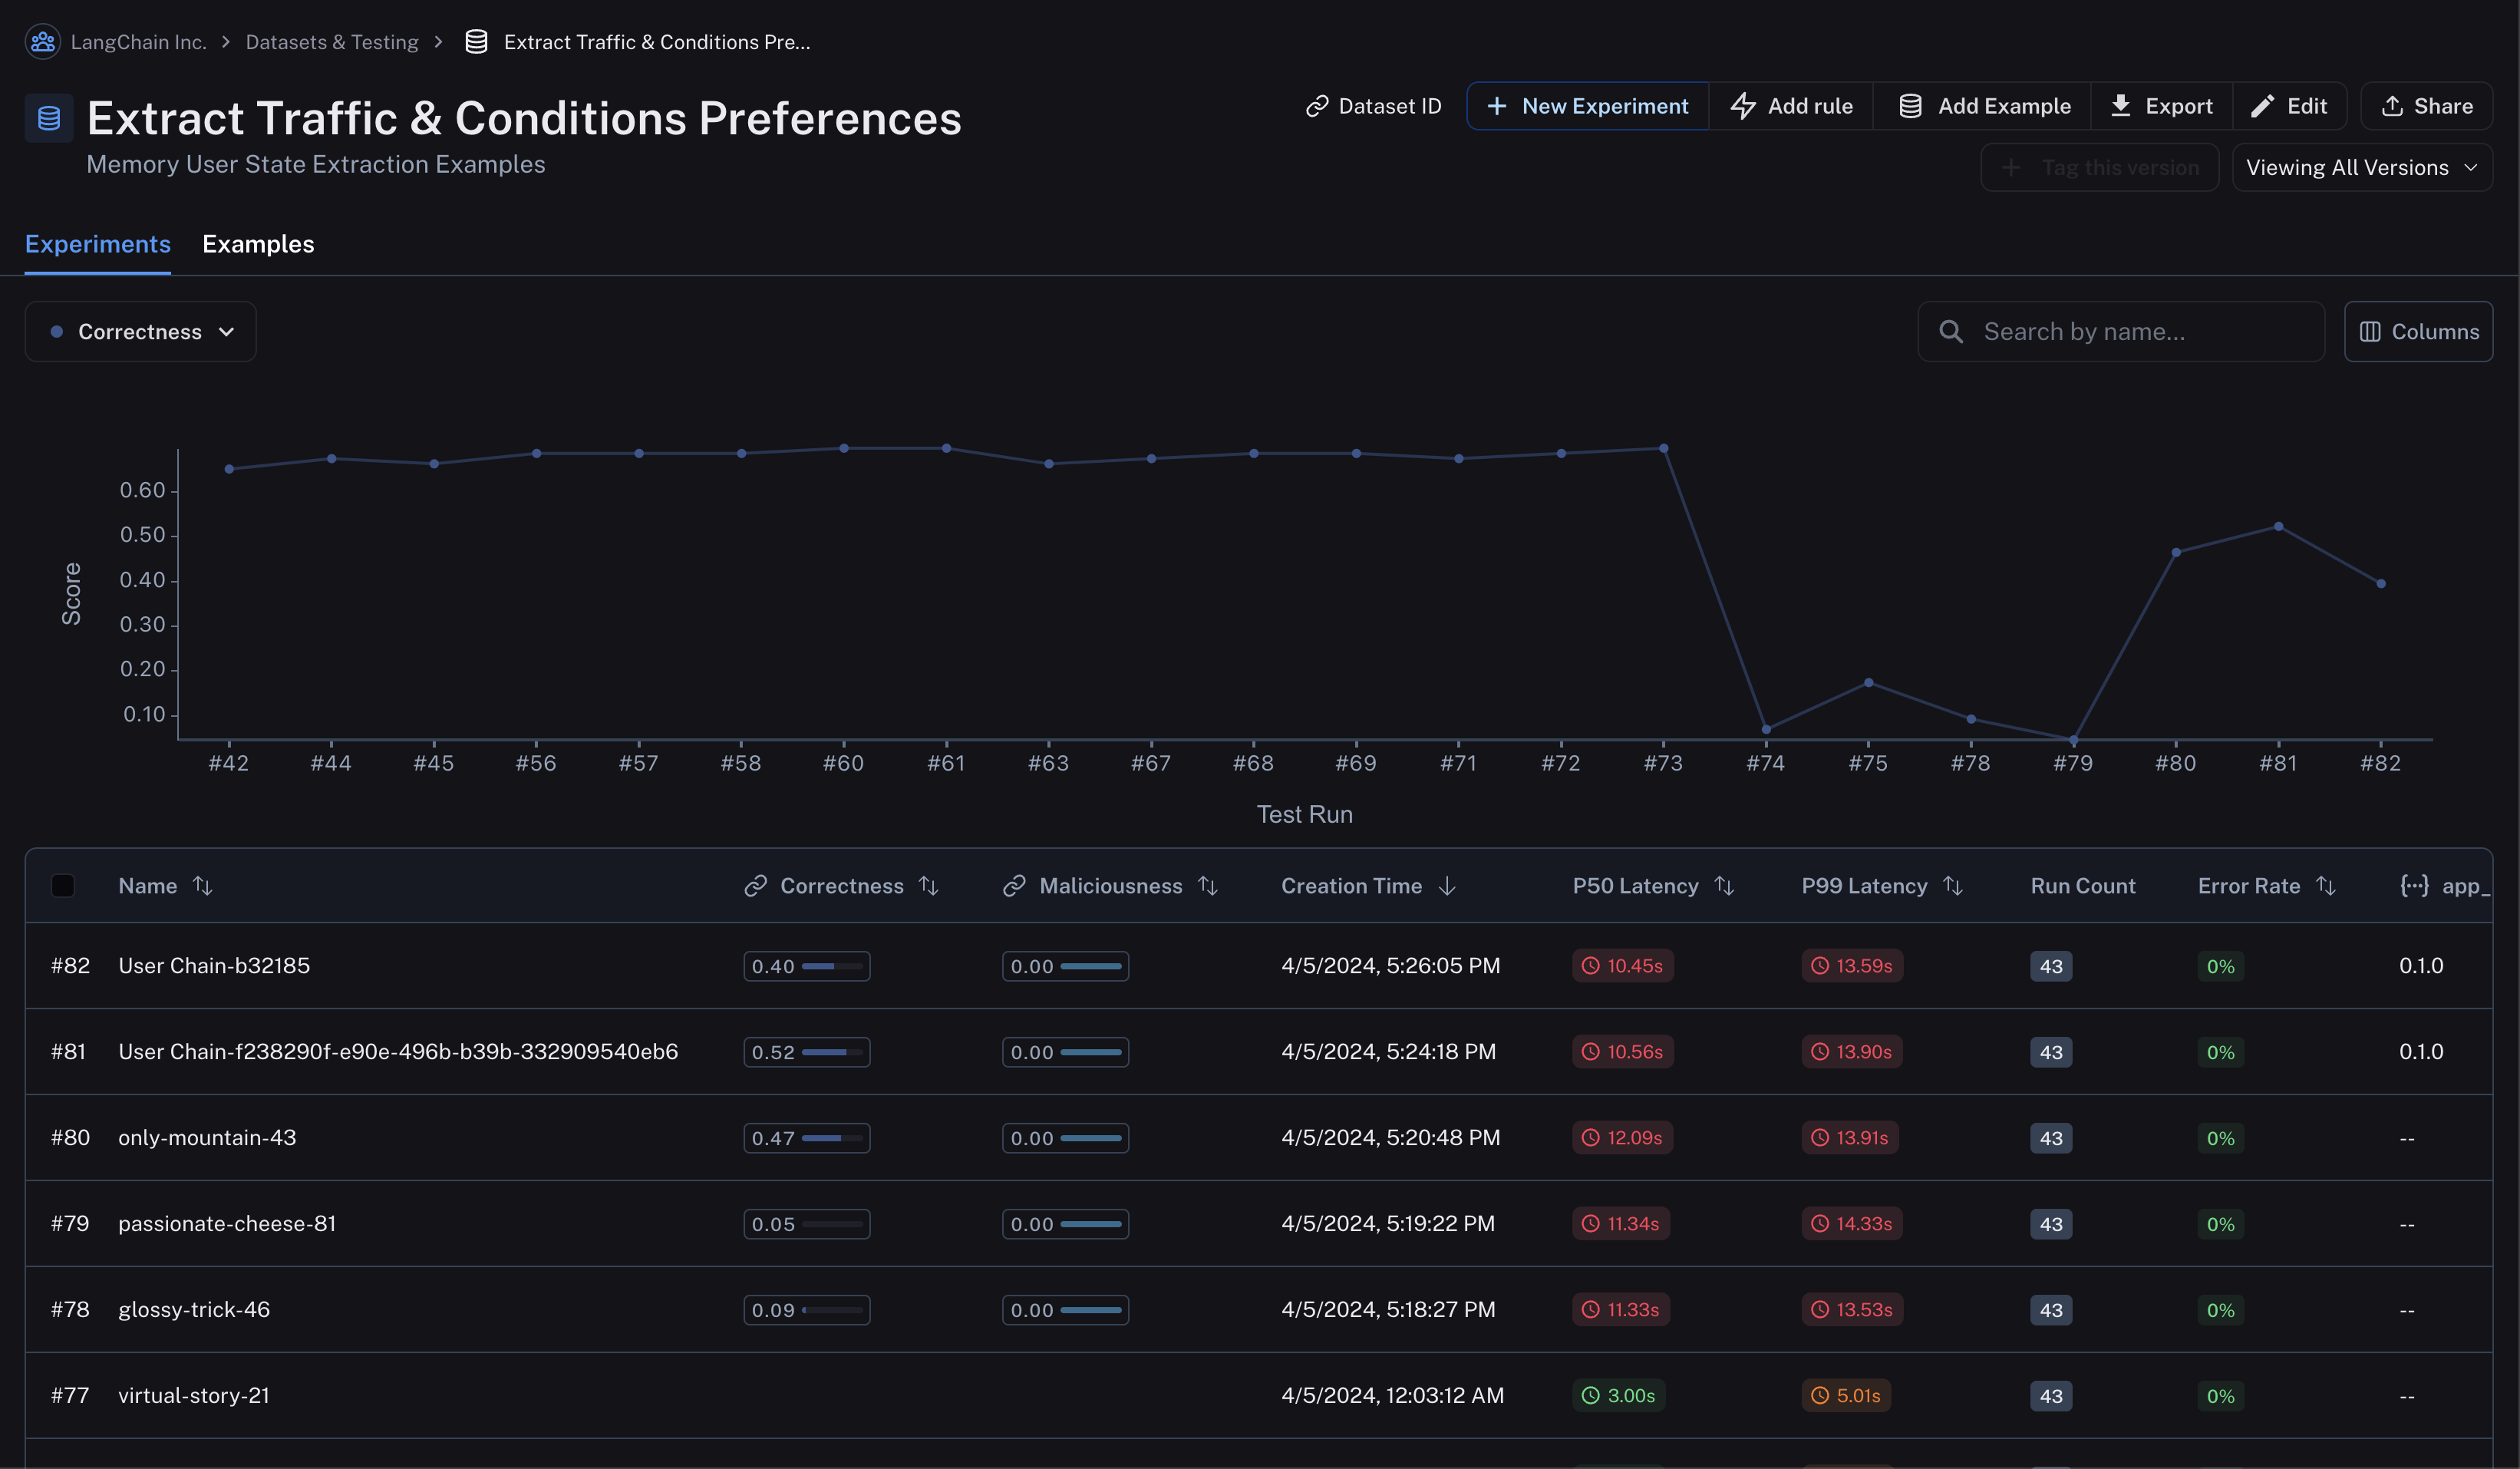Screen dimensions: 2520x1469
Task: Expand the Correctness metric dropdown
Action: tap(141, 332)
